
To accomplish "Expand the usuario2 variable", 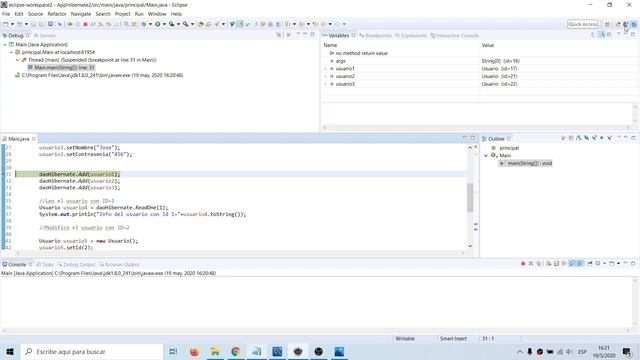I will pyautogui.click(x=325, y=76).
